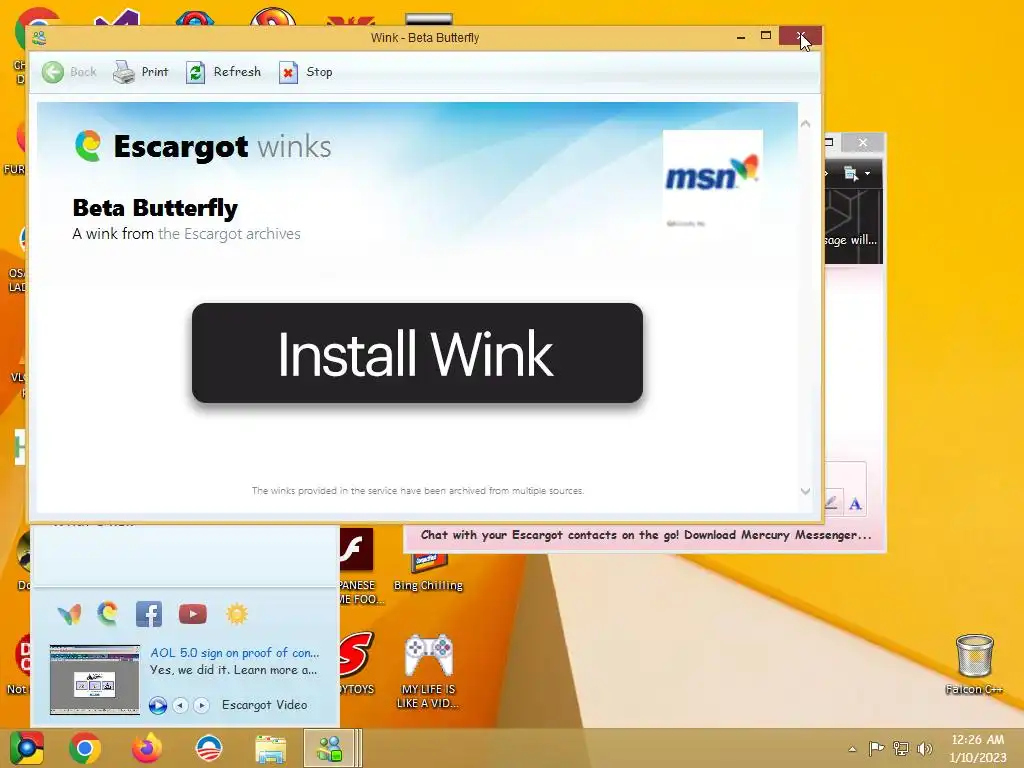Show hidden tray icons arrow

pyautogui.click(x=852, y=749)
